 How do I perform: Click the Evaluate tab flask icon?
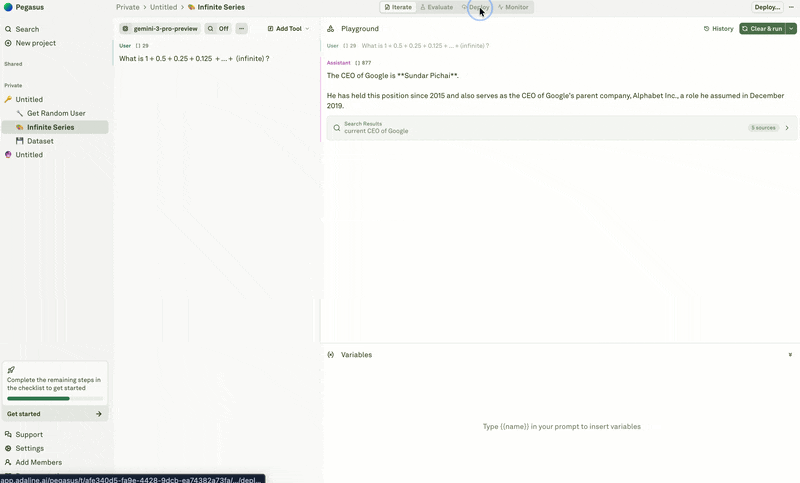coord(423,7)
